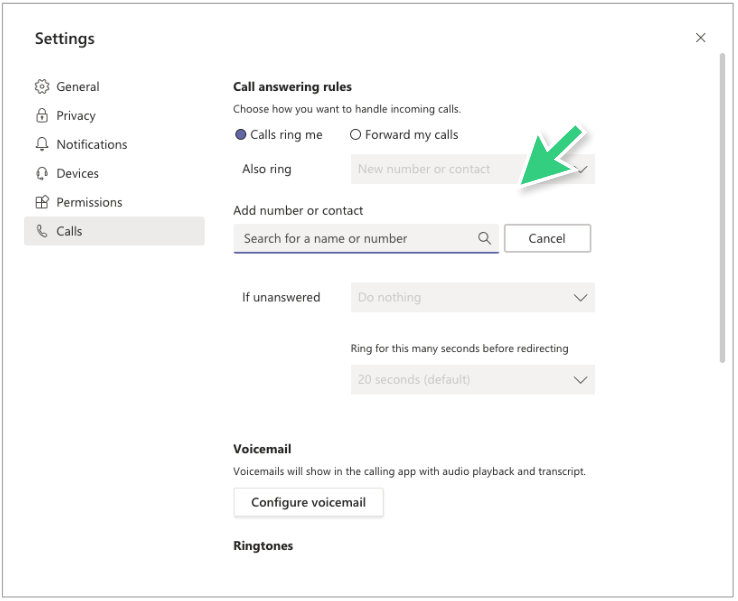This screenshot has width=738, height=601.
Task: Open the 20 seconds ring duration dropdown
Action: click(x=473, y=379)
